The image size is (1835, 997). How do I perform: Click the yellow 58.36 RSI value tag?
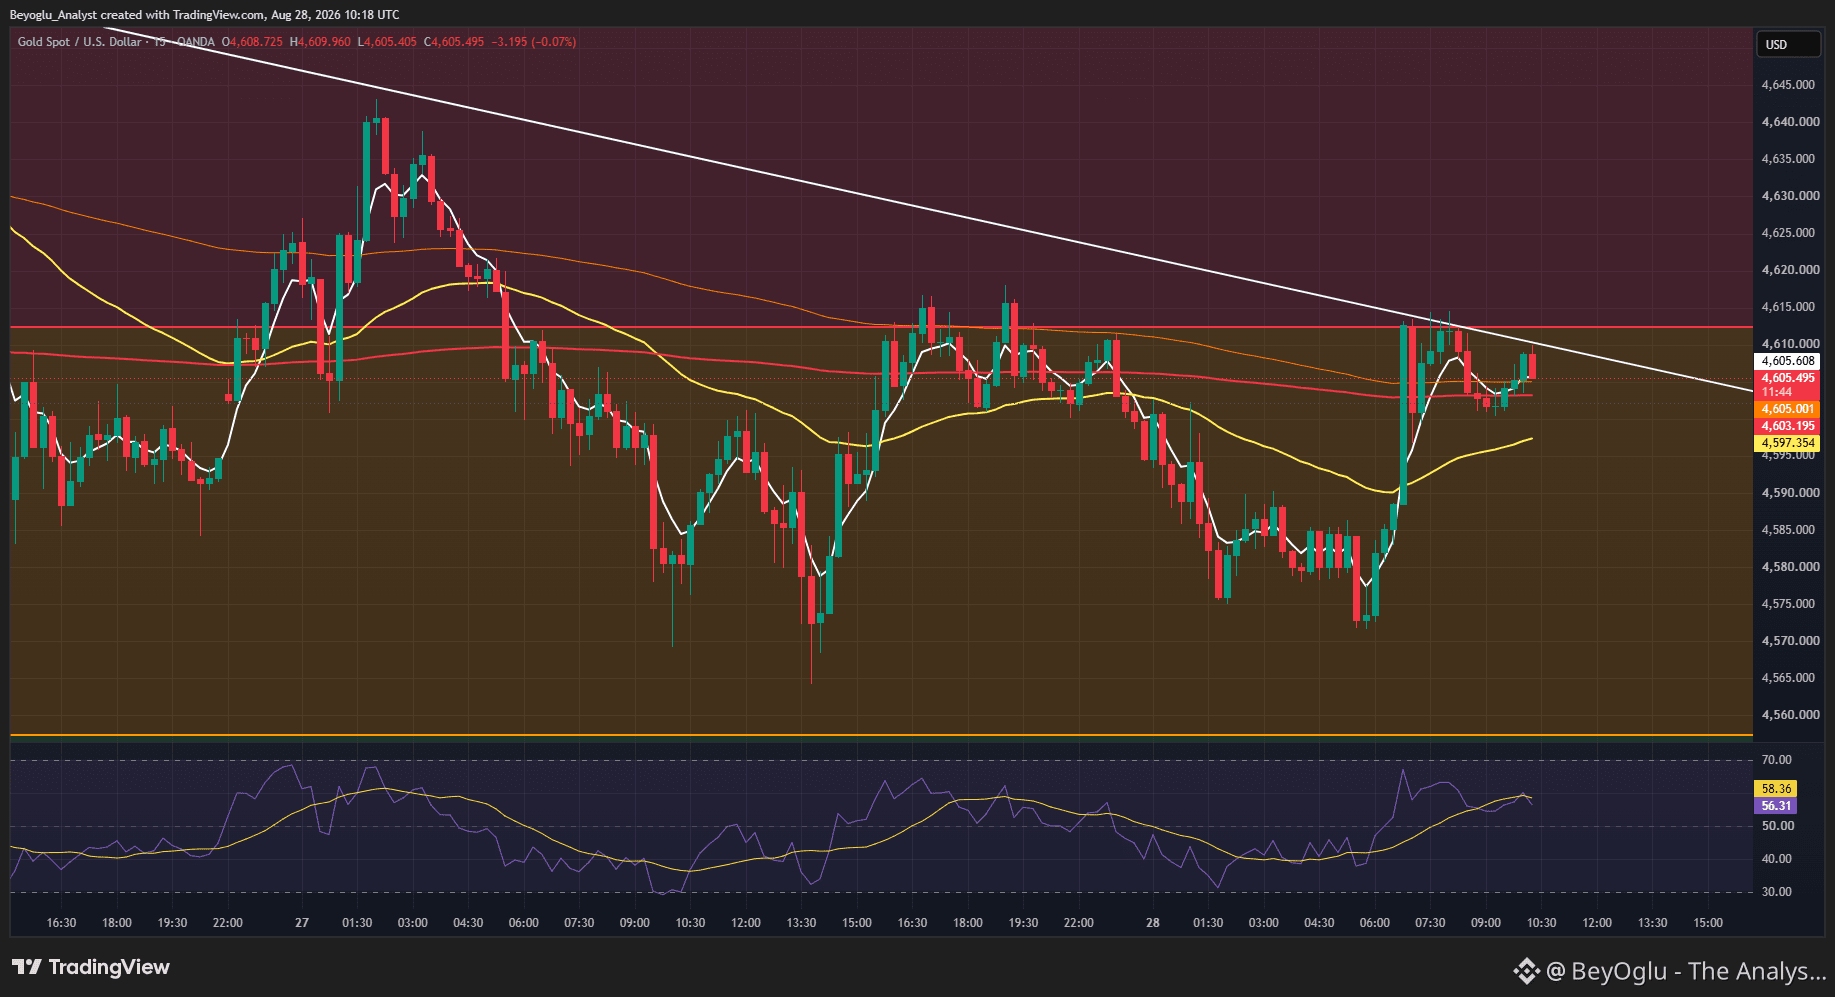tap(1776, 789)
